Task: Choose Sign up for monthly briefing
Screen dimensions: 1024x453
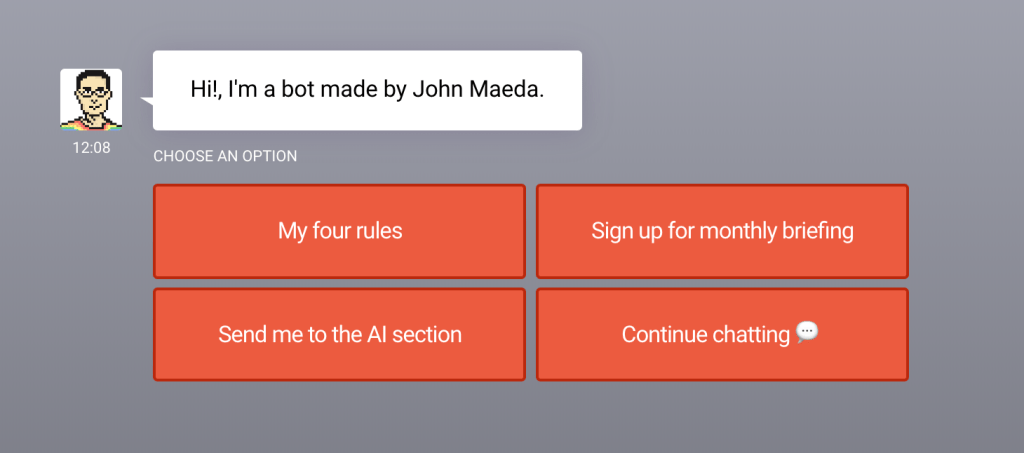Action: 722,231
